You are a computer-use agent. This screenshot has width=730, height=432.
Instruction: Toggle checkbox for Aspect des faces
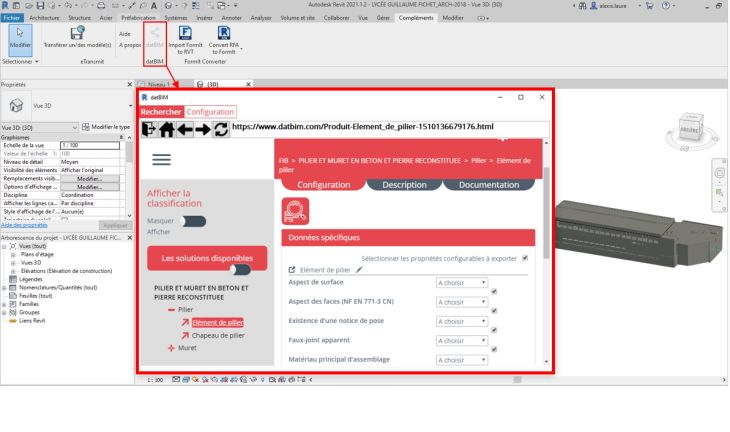[494, 310]
